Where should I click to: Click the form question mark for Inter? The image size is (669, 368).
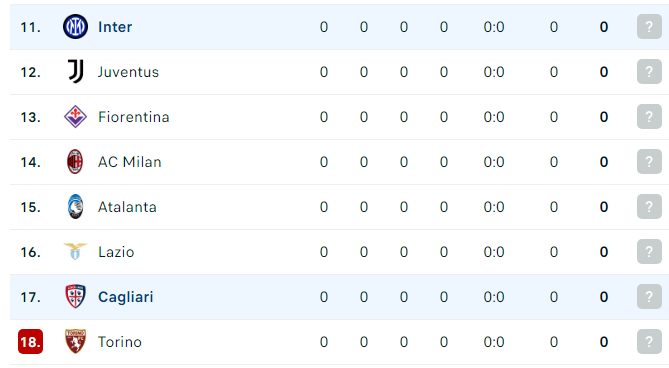[649, 26]
